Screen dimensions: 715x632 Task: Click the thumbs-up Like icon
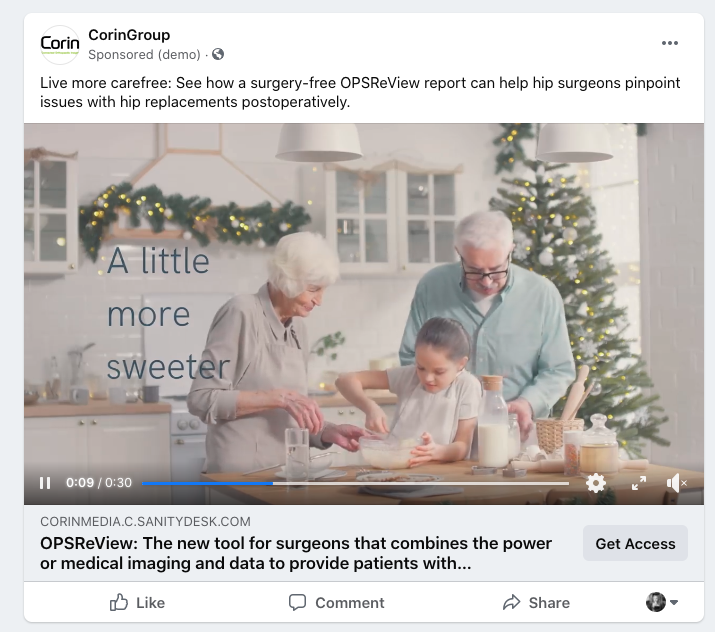(x=119, y=602)
